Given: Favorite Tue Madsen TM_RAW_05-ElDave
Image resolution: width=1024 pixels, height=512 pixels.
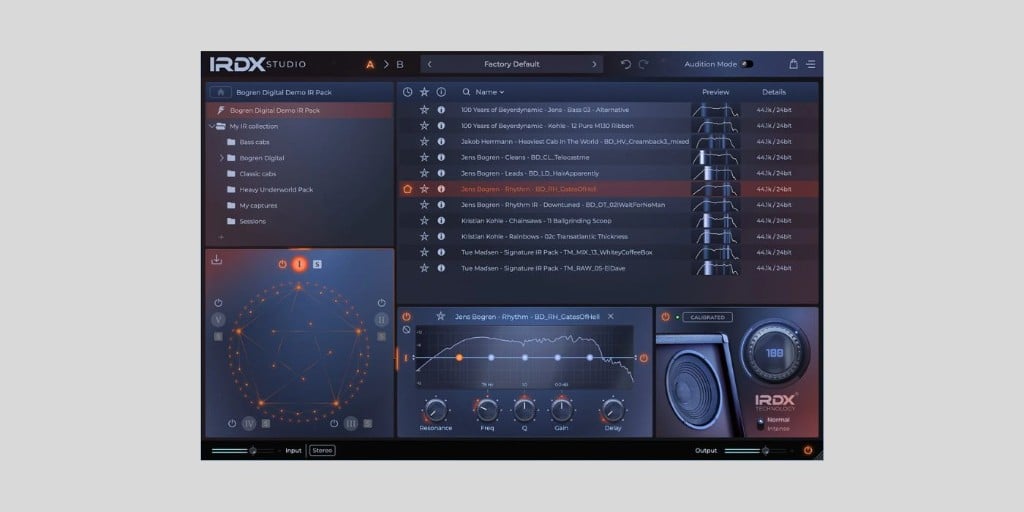Looking at the screenshot, I should point(424,268).
